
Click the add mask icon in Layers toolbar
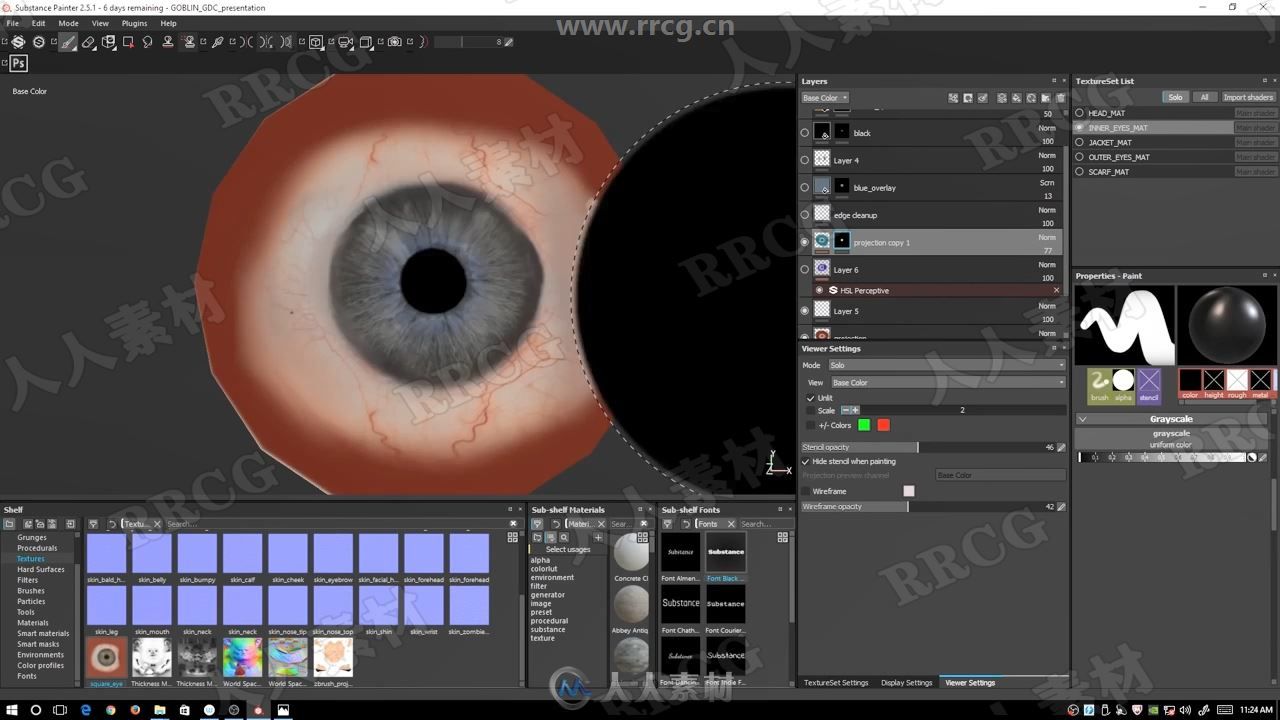point(968,98)
